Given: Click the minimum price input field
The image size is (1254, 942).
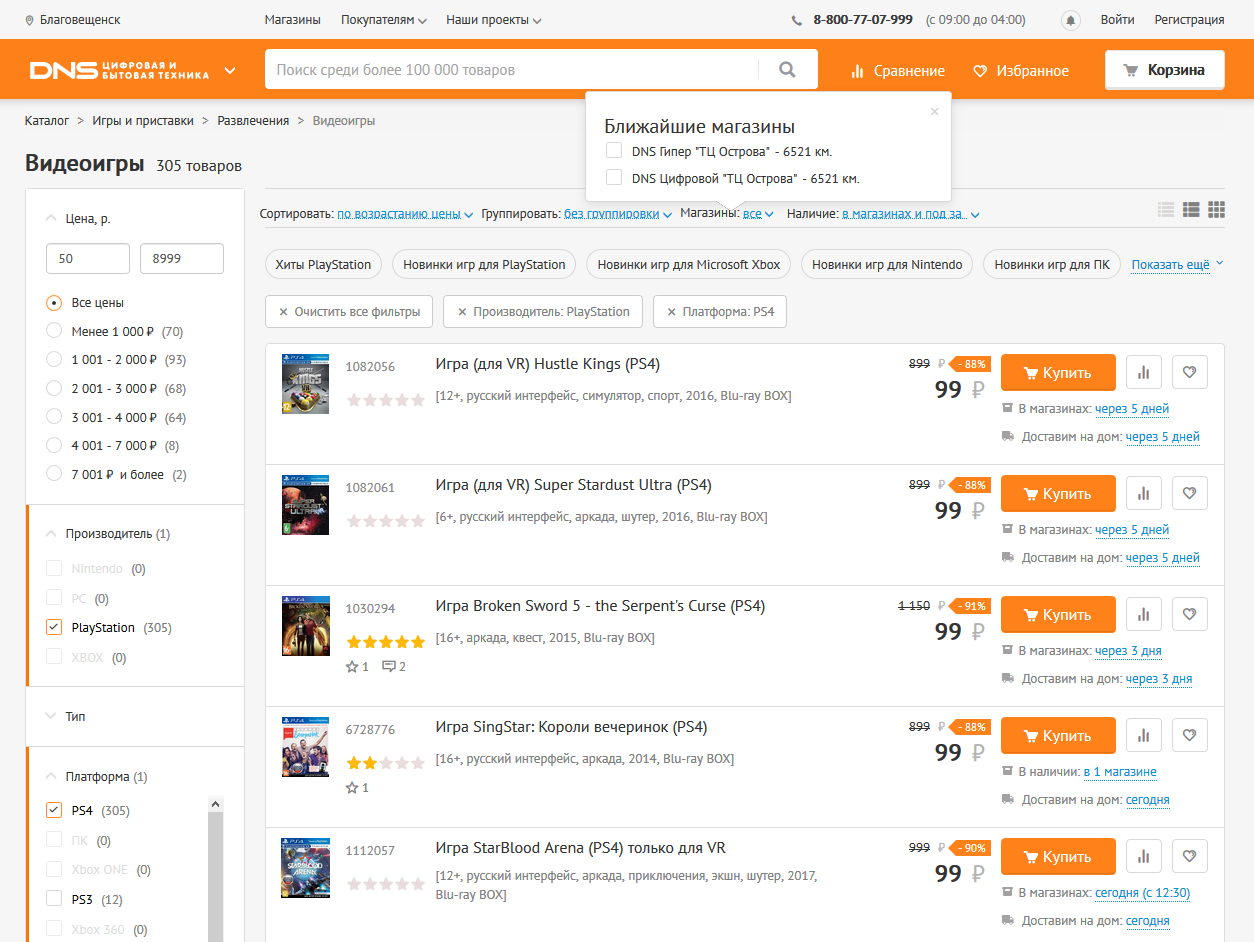Looking at the screenshot, I should pyautogui.click(x=87, y=259).
